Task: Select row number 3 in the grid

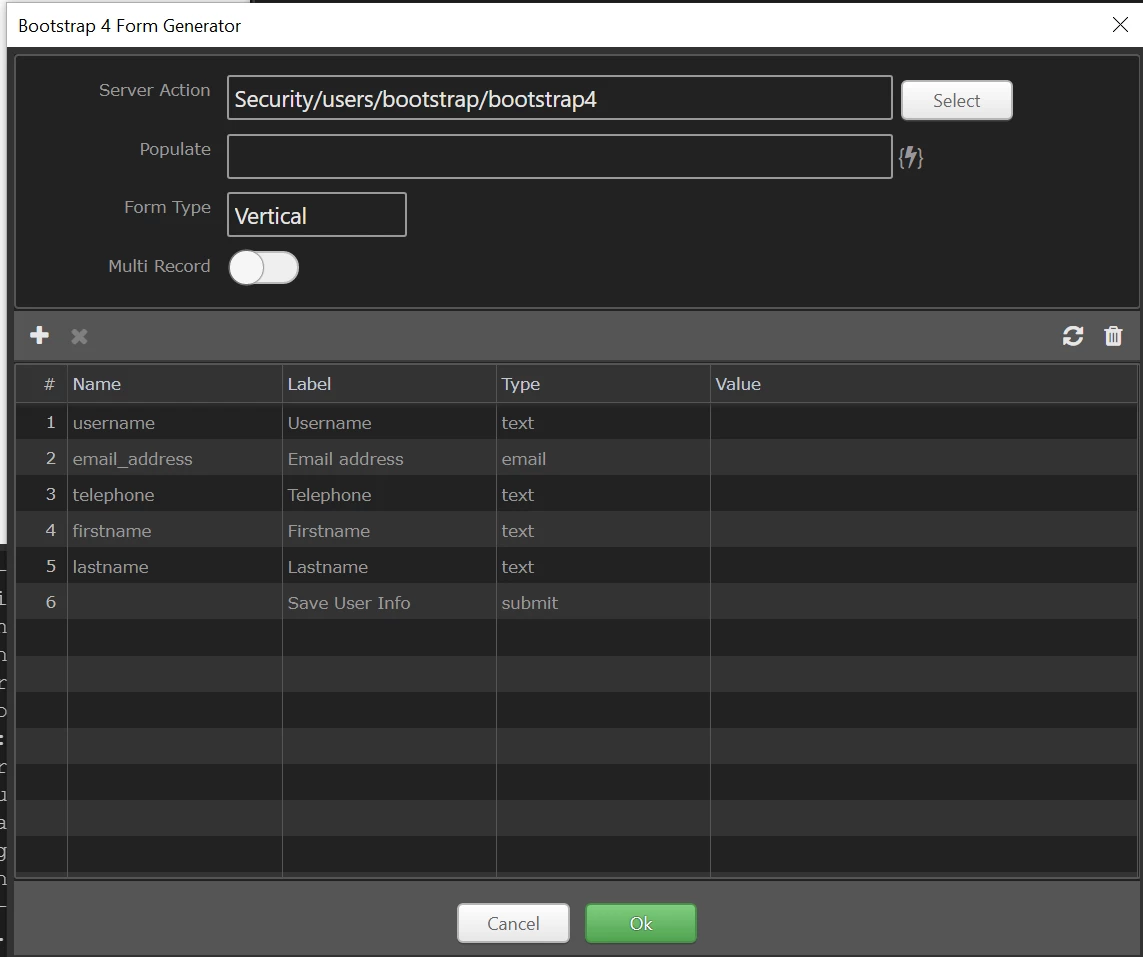Action: coord(42,494)
